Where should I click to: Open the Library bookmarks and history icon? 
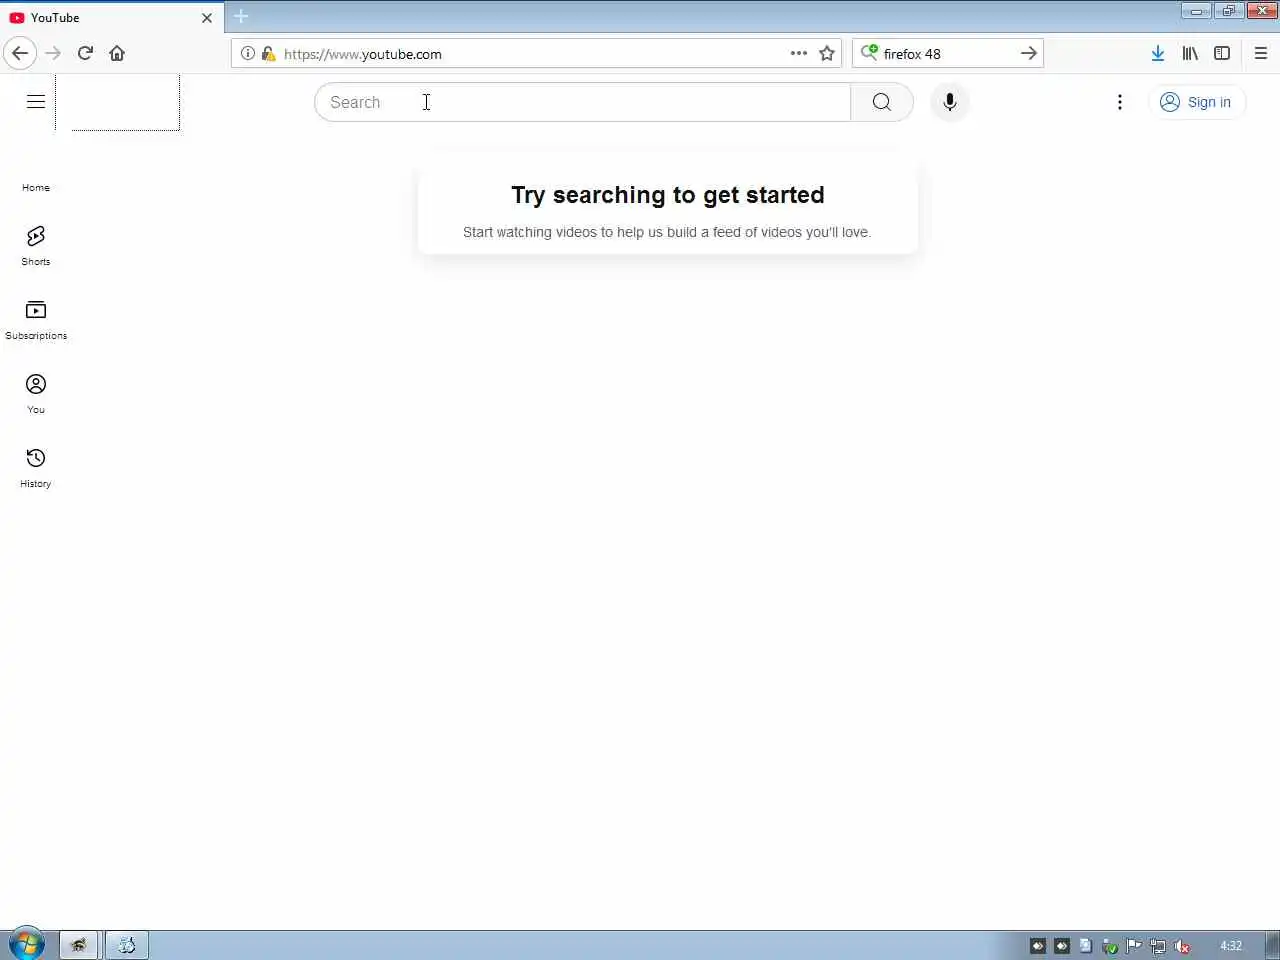[x=1190, y=53]
